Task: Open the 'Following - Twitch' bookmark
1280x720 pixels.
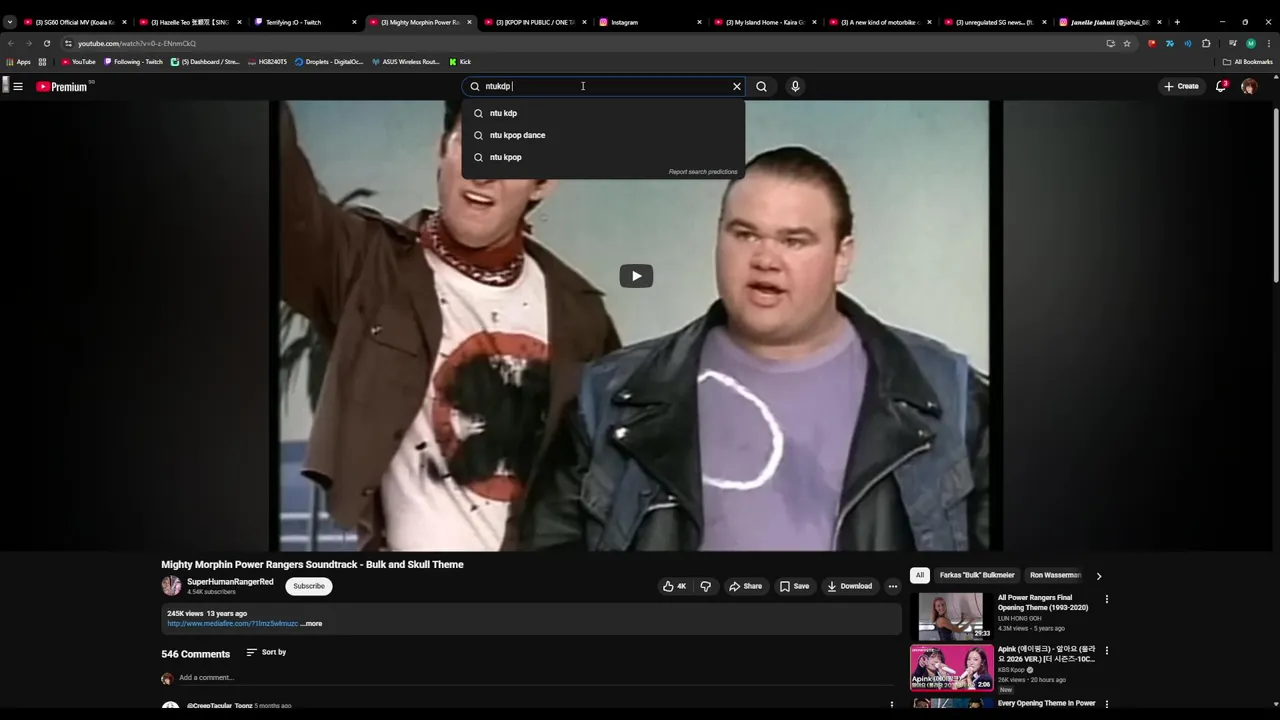Action: 134,62
